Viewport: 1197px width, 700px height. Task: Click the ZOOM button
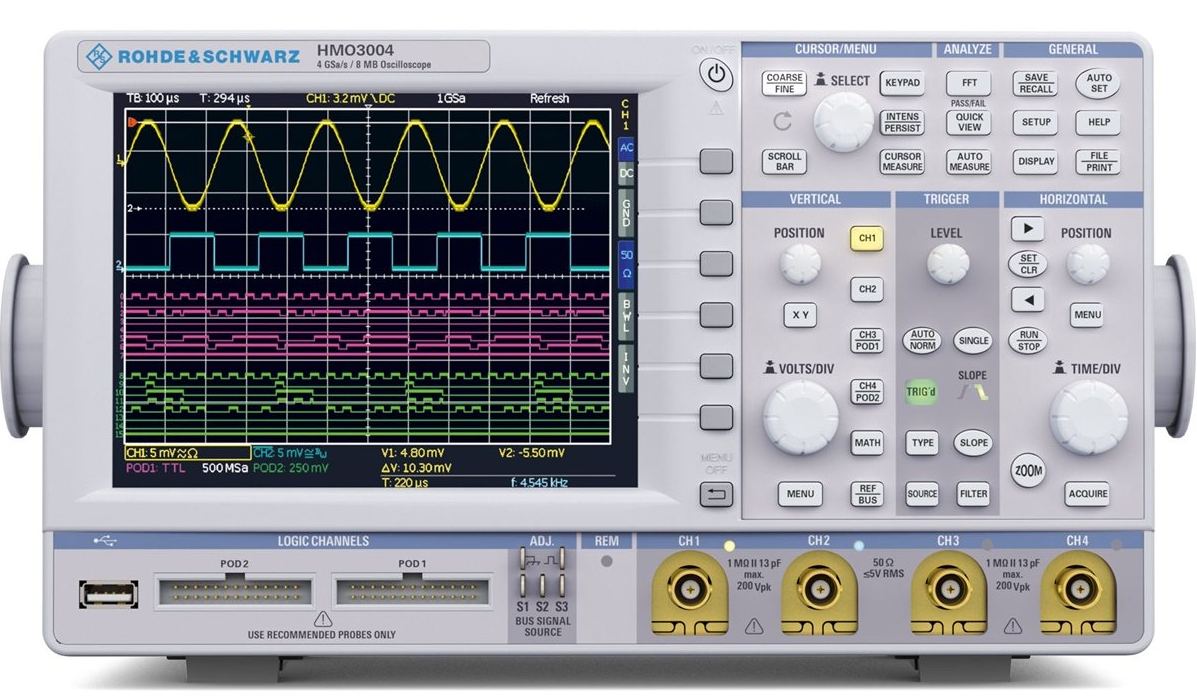(x=1028, y=471)
